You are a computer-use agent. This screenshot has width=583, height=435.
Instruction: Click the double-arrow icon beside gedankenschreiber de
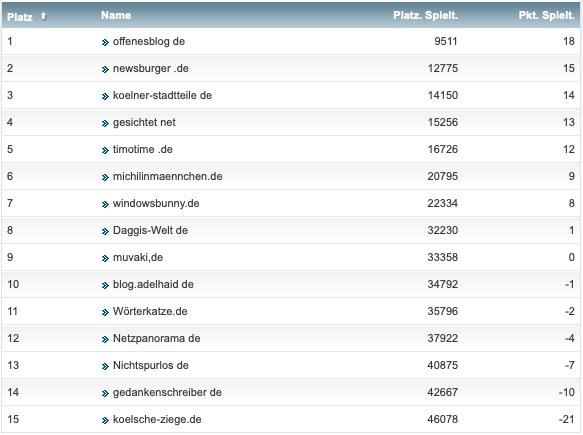point(105,393)
